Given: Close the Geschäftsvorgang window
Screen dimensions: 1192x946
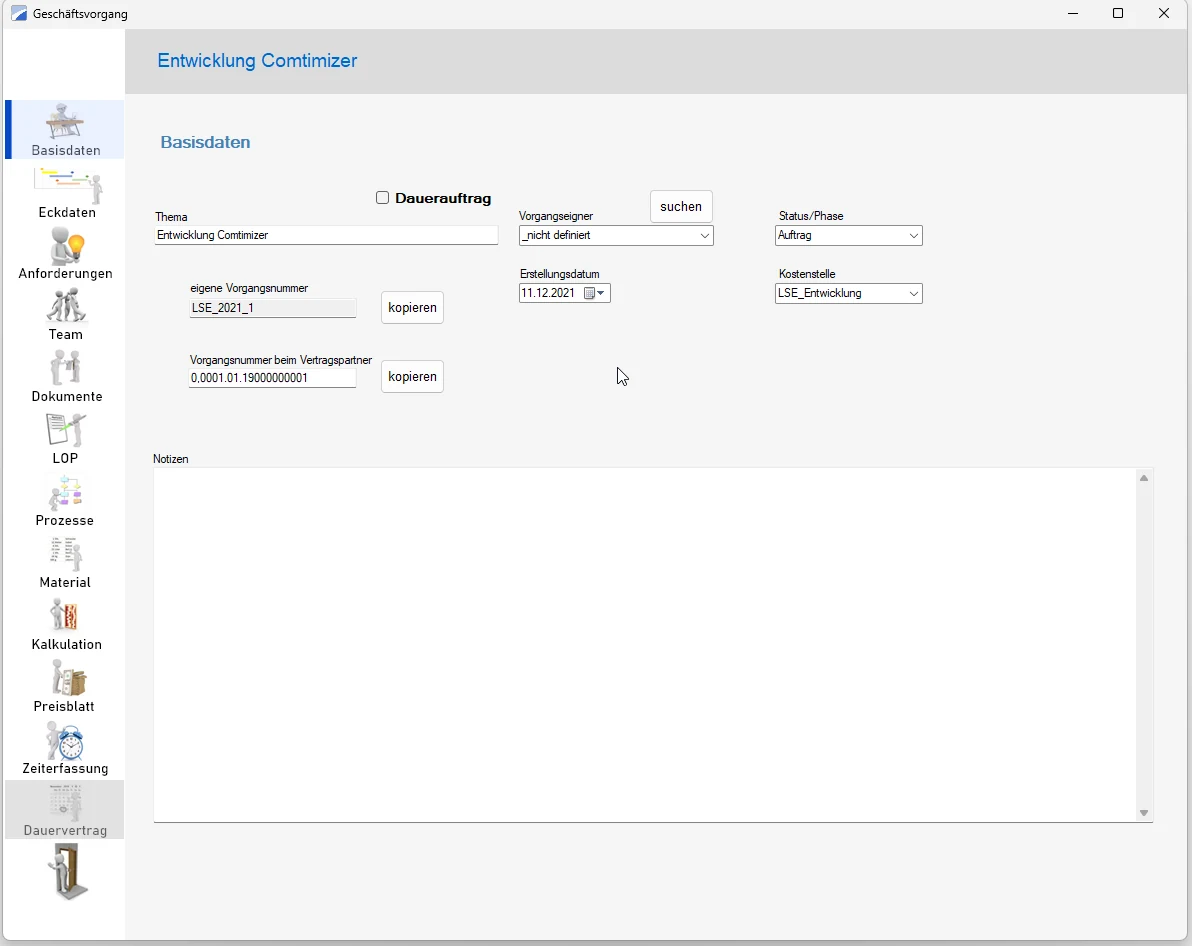Looking at the screenshot, I should [x=1163, y=14].
